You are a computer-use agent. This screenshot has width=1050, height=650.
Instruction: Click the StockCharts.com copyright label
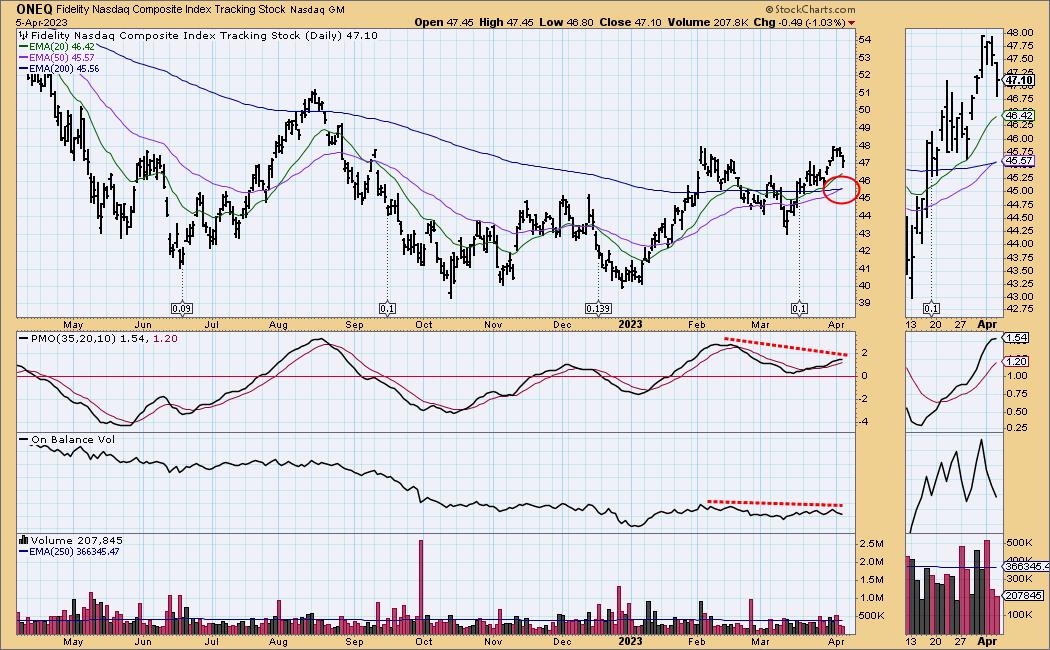(x=810, y=9)
